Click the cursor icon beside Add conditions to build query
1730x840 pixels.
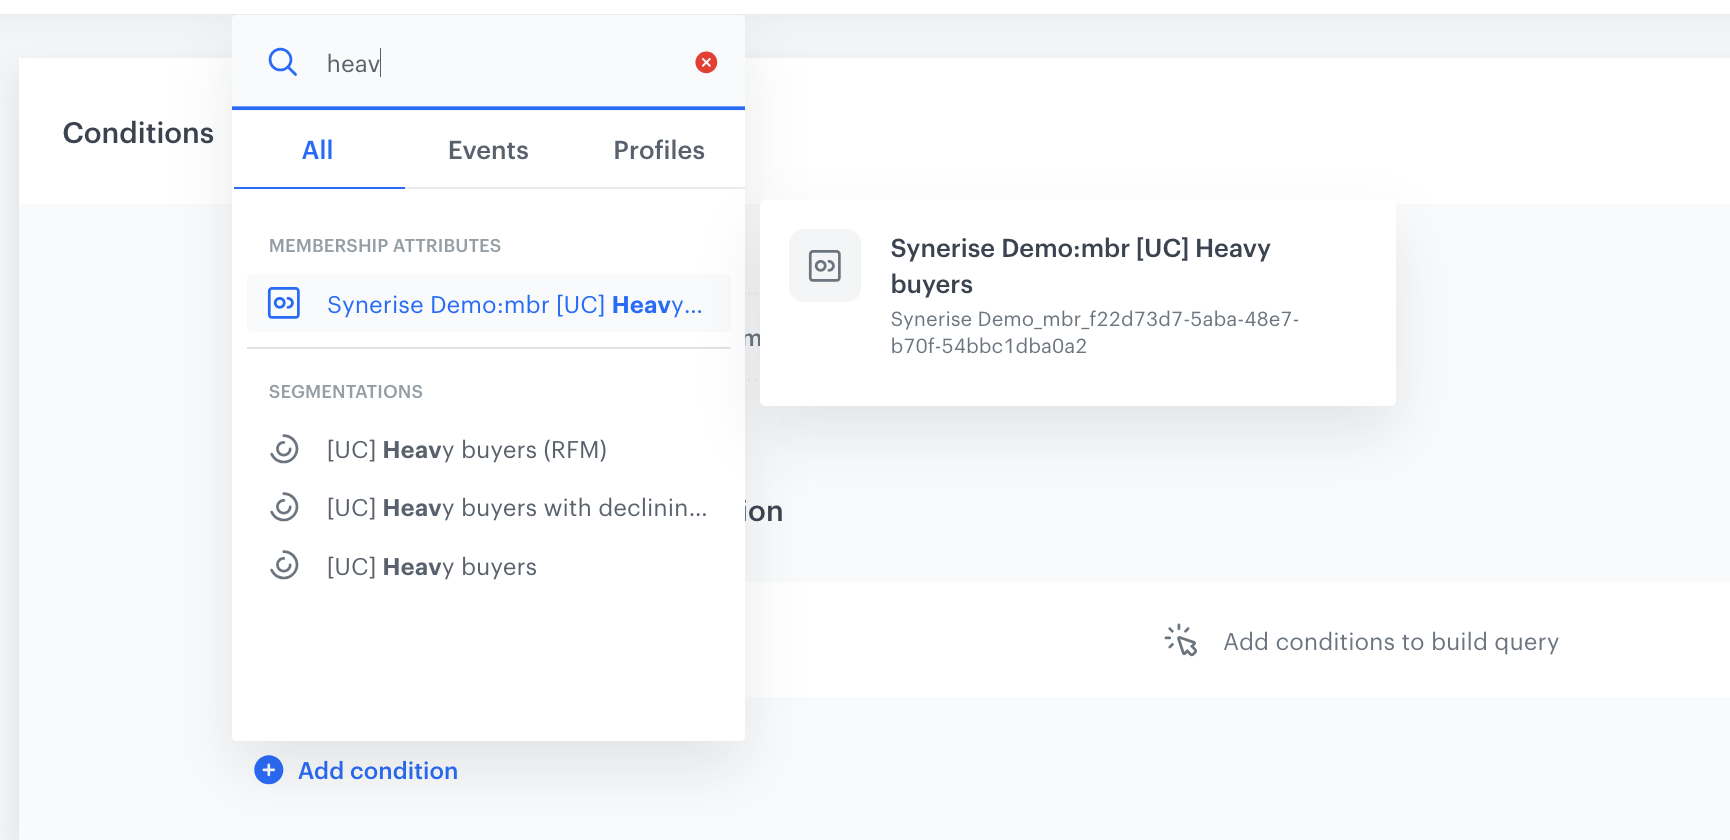(1181, 641)
